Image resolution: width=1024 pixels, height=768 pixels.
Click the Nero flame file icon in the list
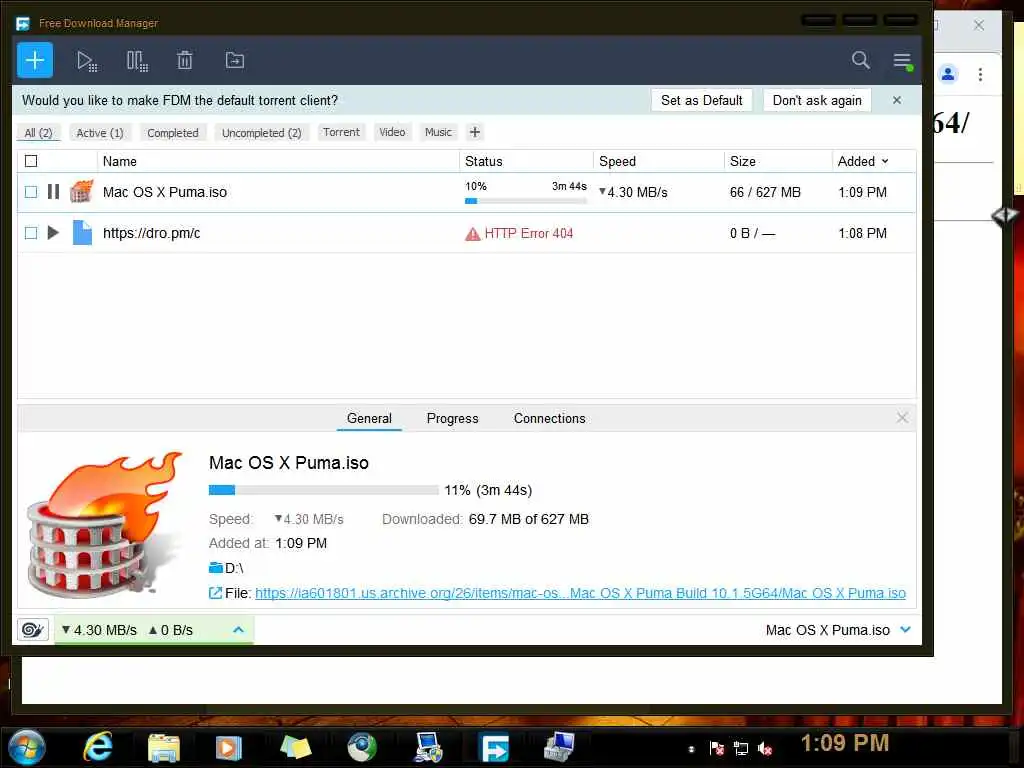82,191
